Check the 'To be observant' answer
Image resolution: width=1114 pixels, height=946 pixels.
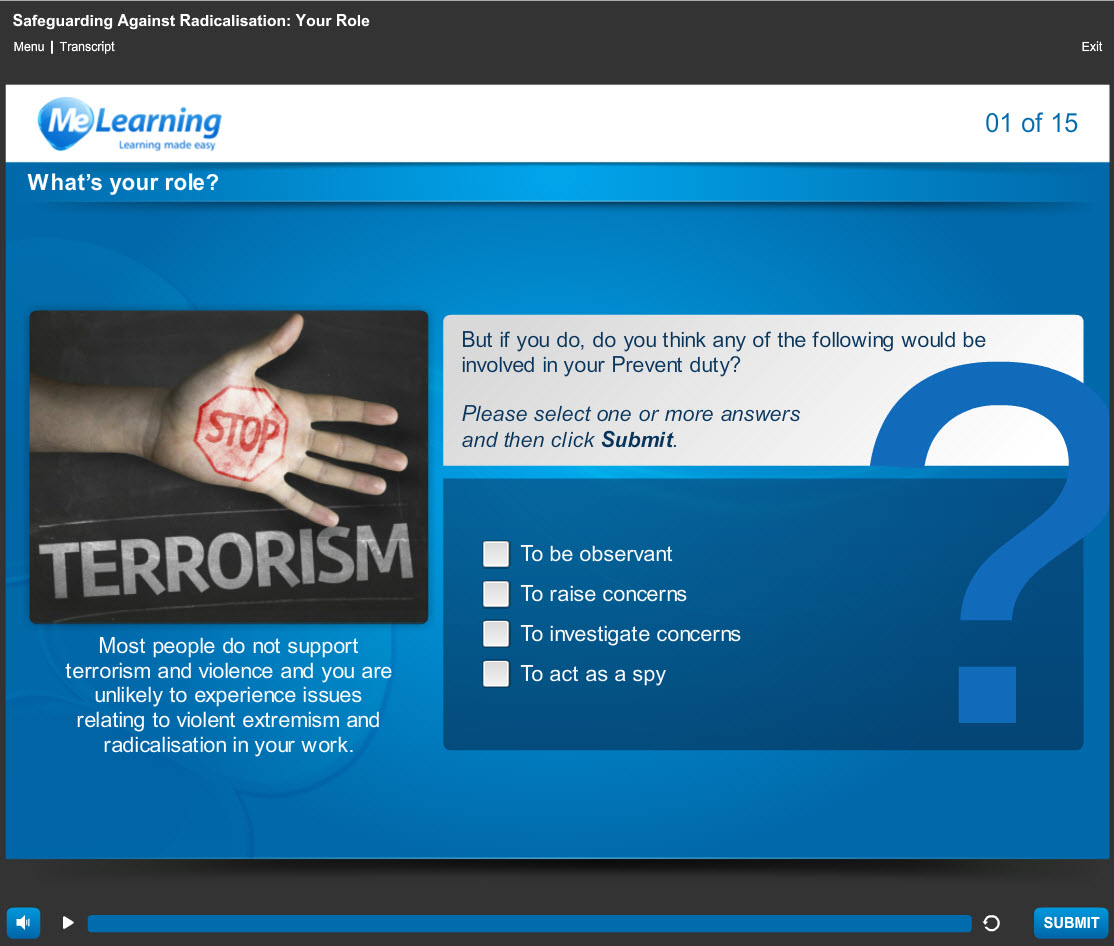(x=496, y=553)
